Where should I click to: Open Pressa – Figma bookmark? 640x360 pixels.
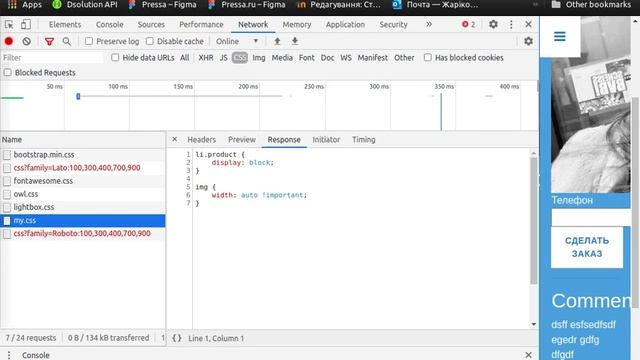tap(162, 4)
